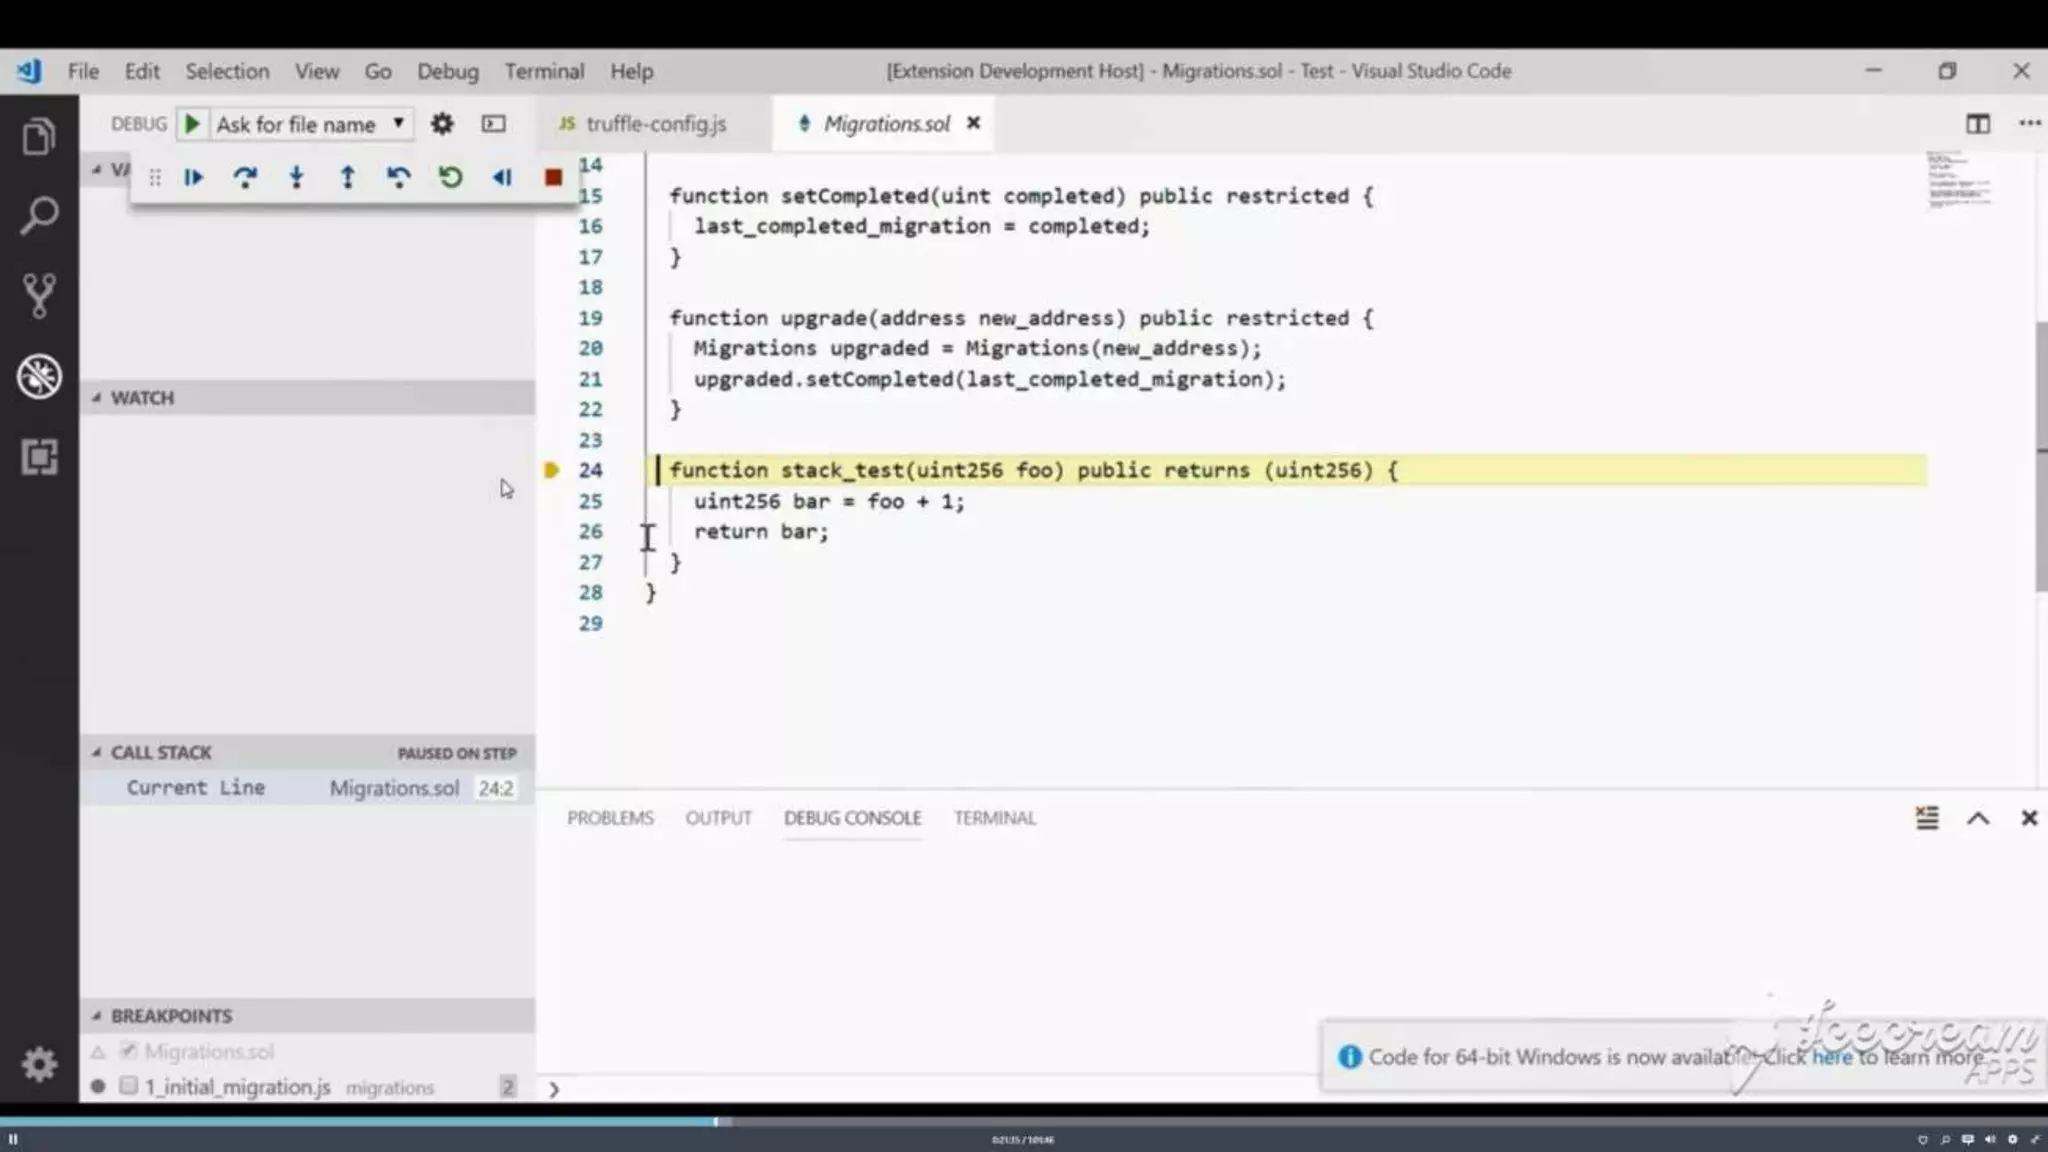This screenshot has height=1152, width=2048.
Task: Click the Restart debugging icon
Action: (450, 178)
